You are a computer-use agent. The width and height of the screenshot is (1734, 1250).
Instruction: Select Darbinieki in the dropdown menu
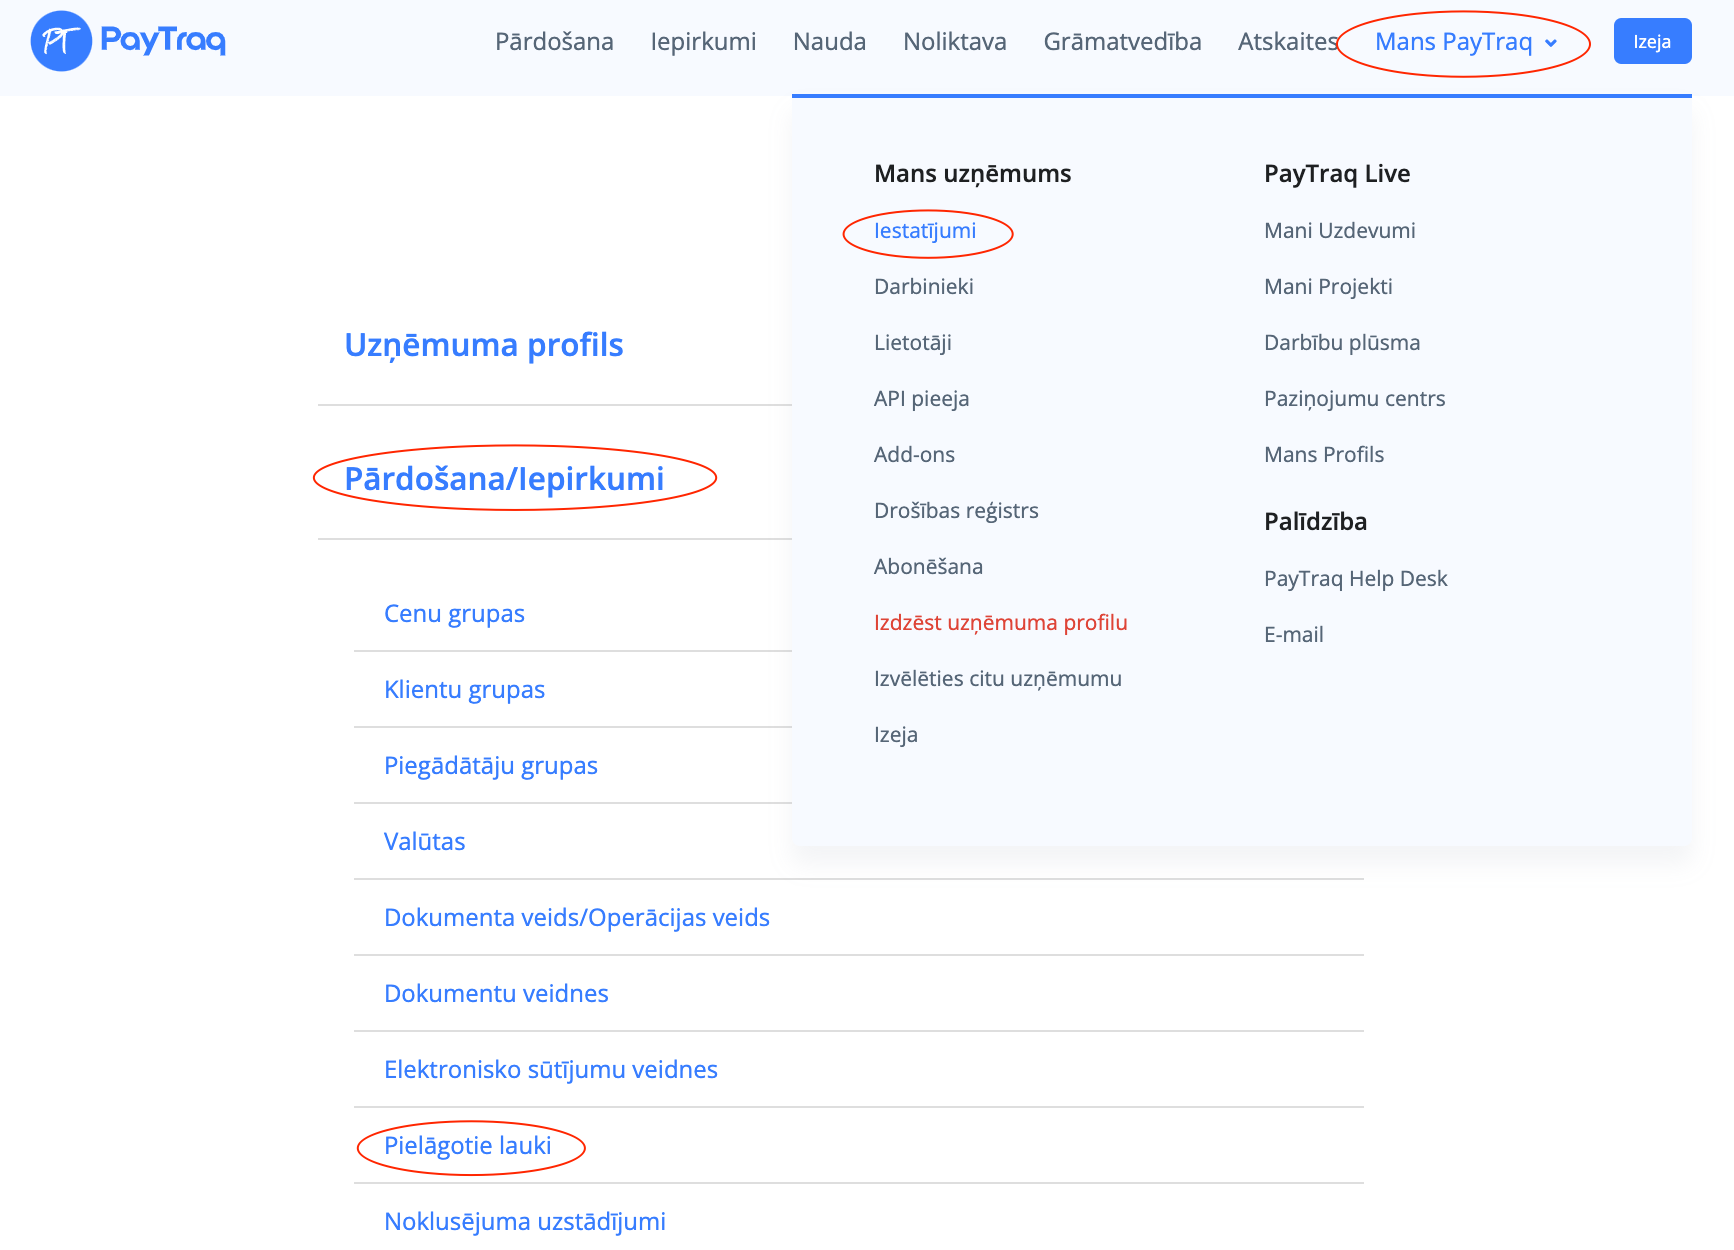[x=923, y=287]
